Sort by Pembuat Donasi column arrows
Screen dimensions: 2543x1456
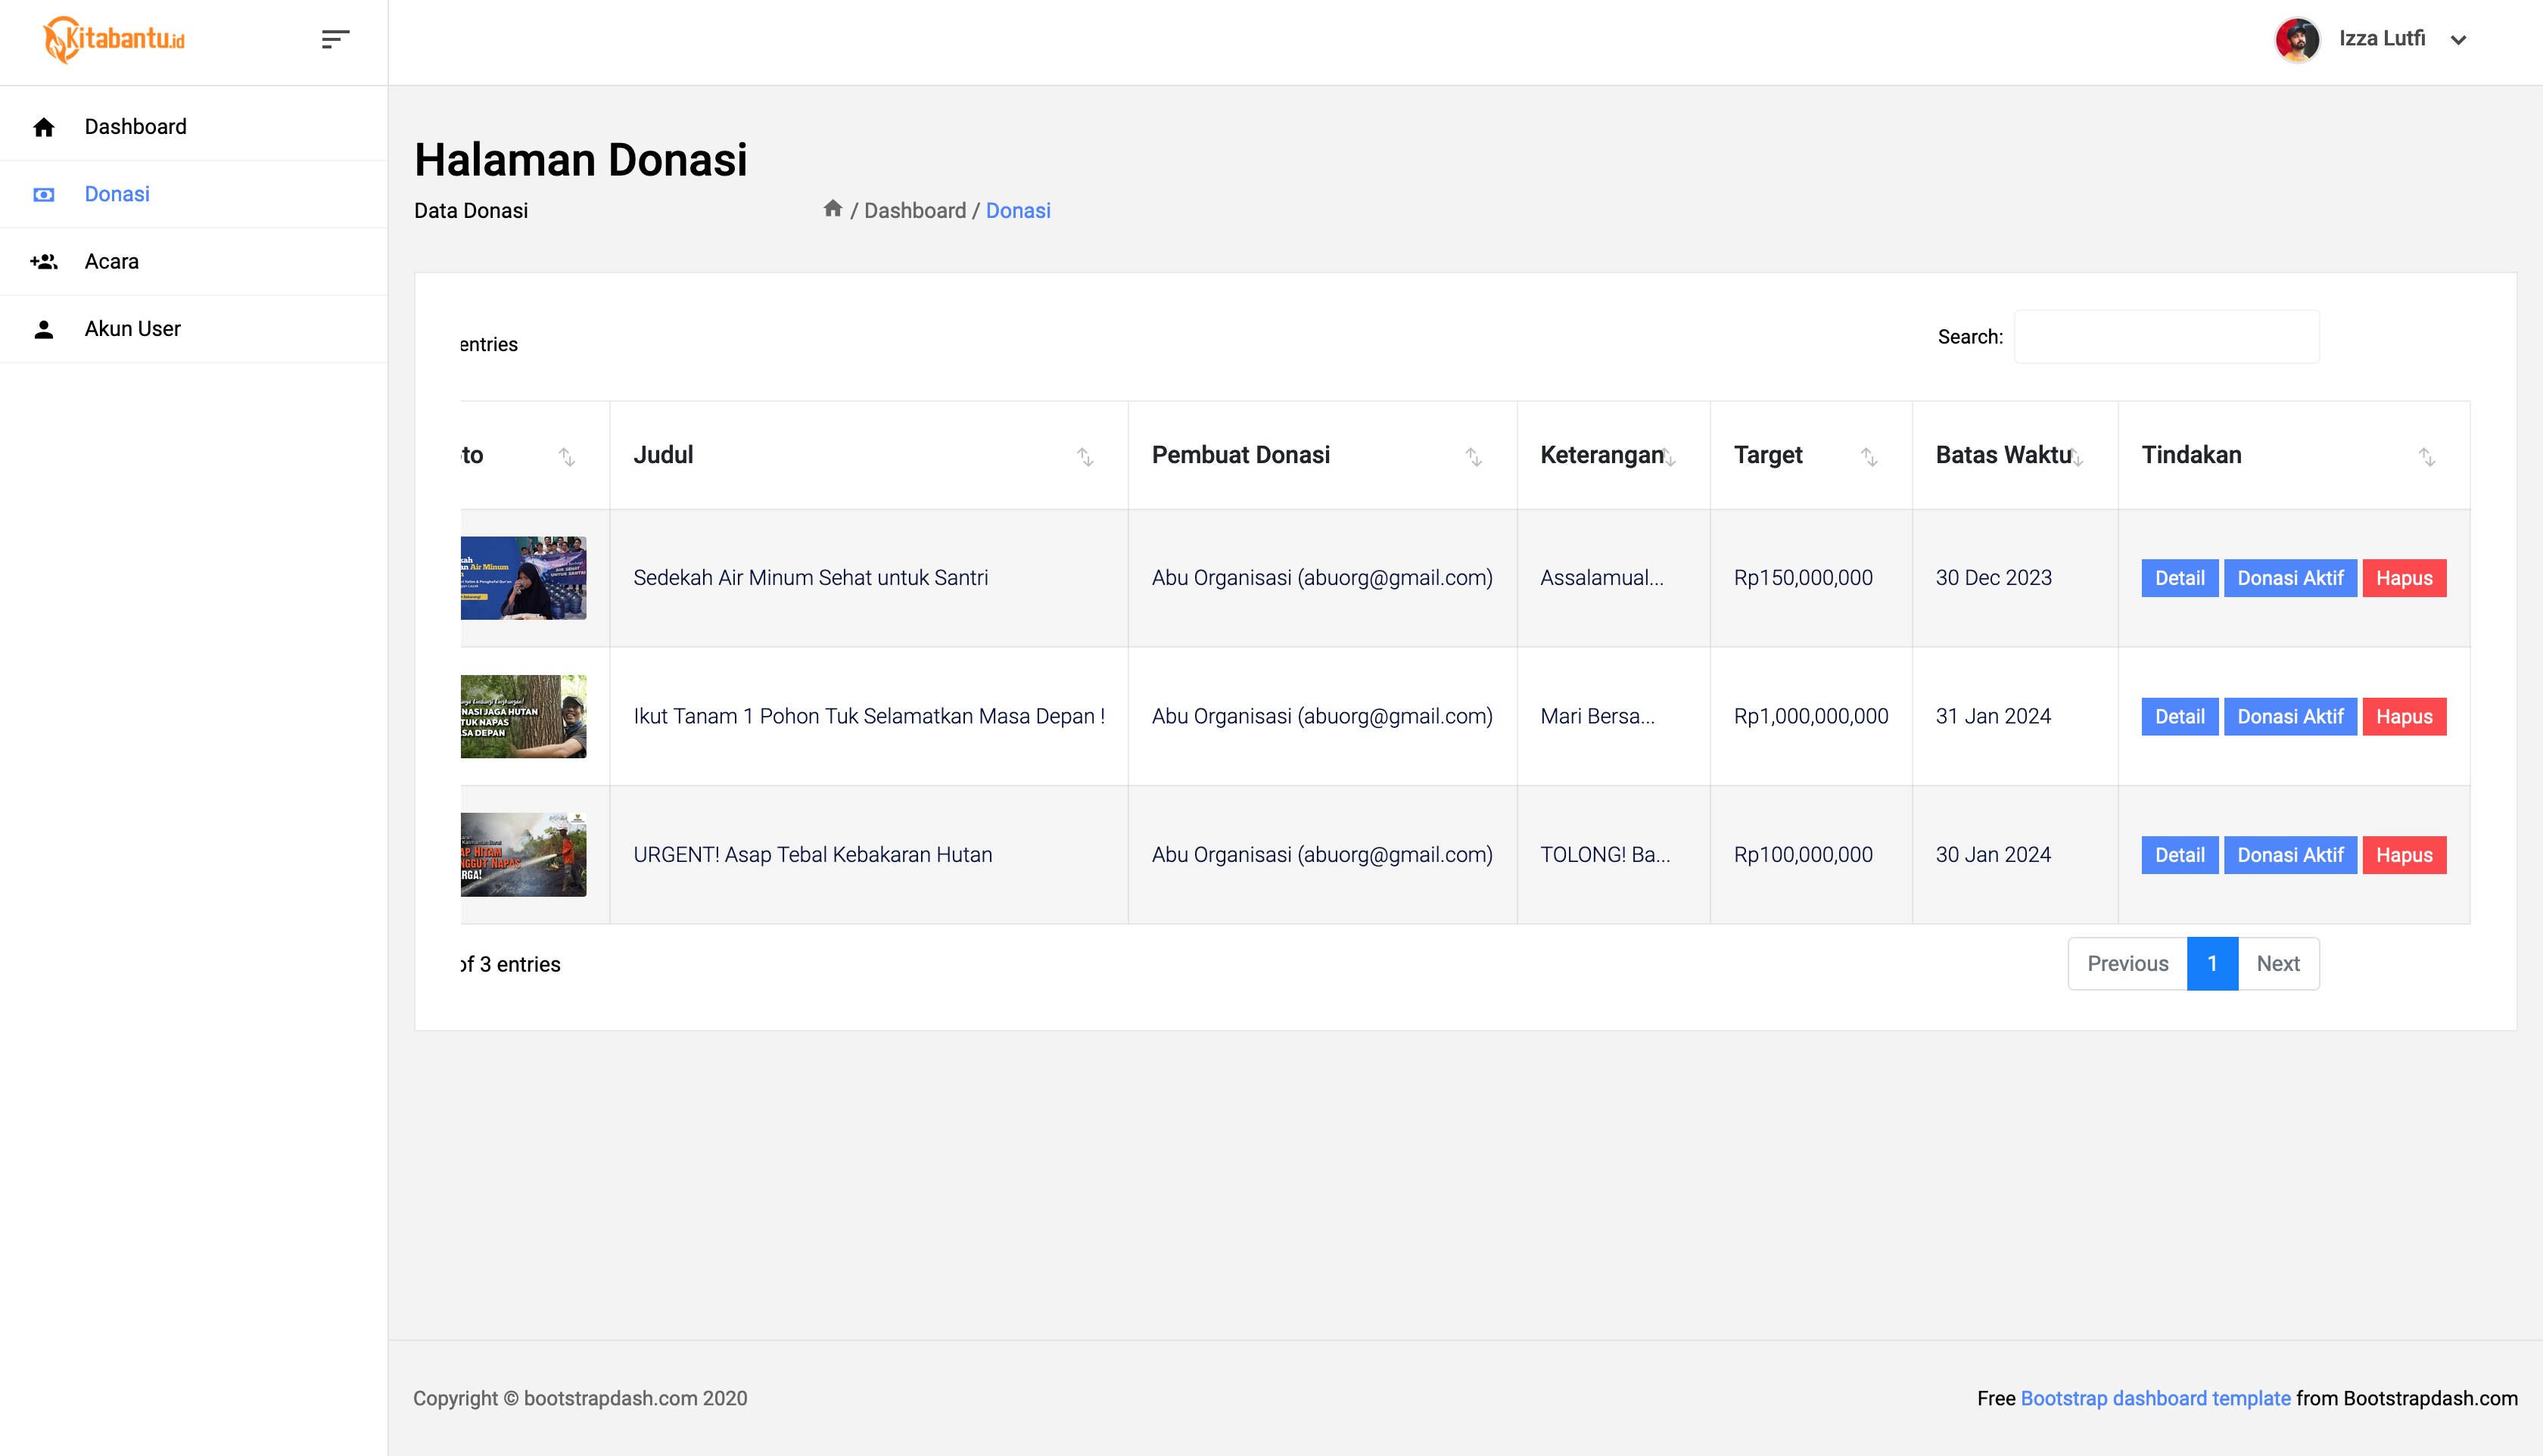click(1473, 456)
